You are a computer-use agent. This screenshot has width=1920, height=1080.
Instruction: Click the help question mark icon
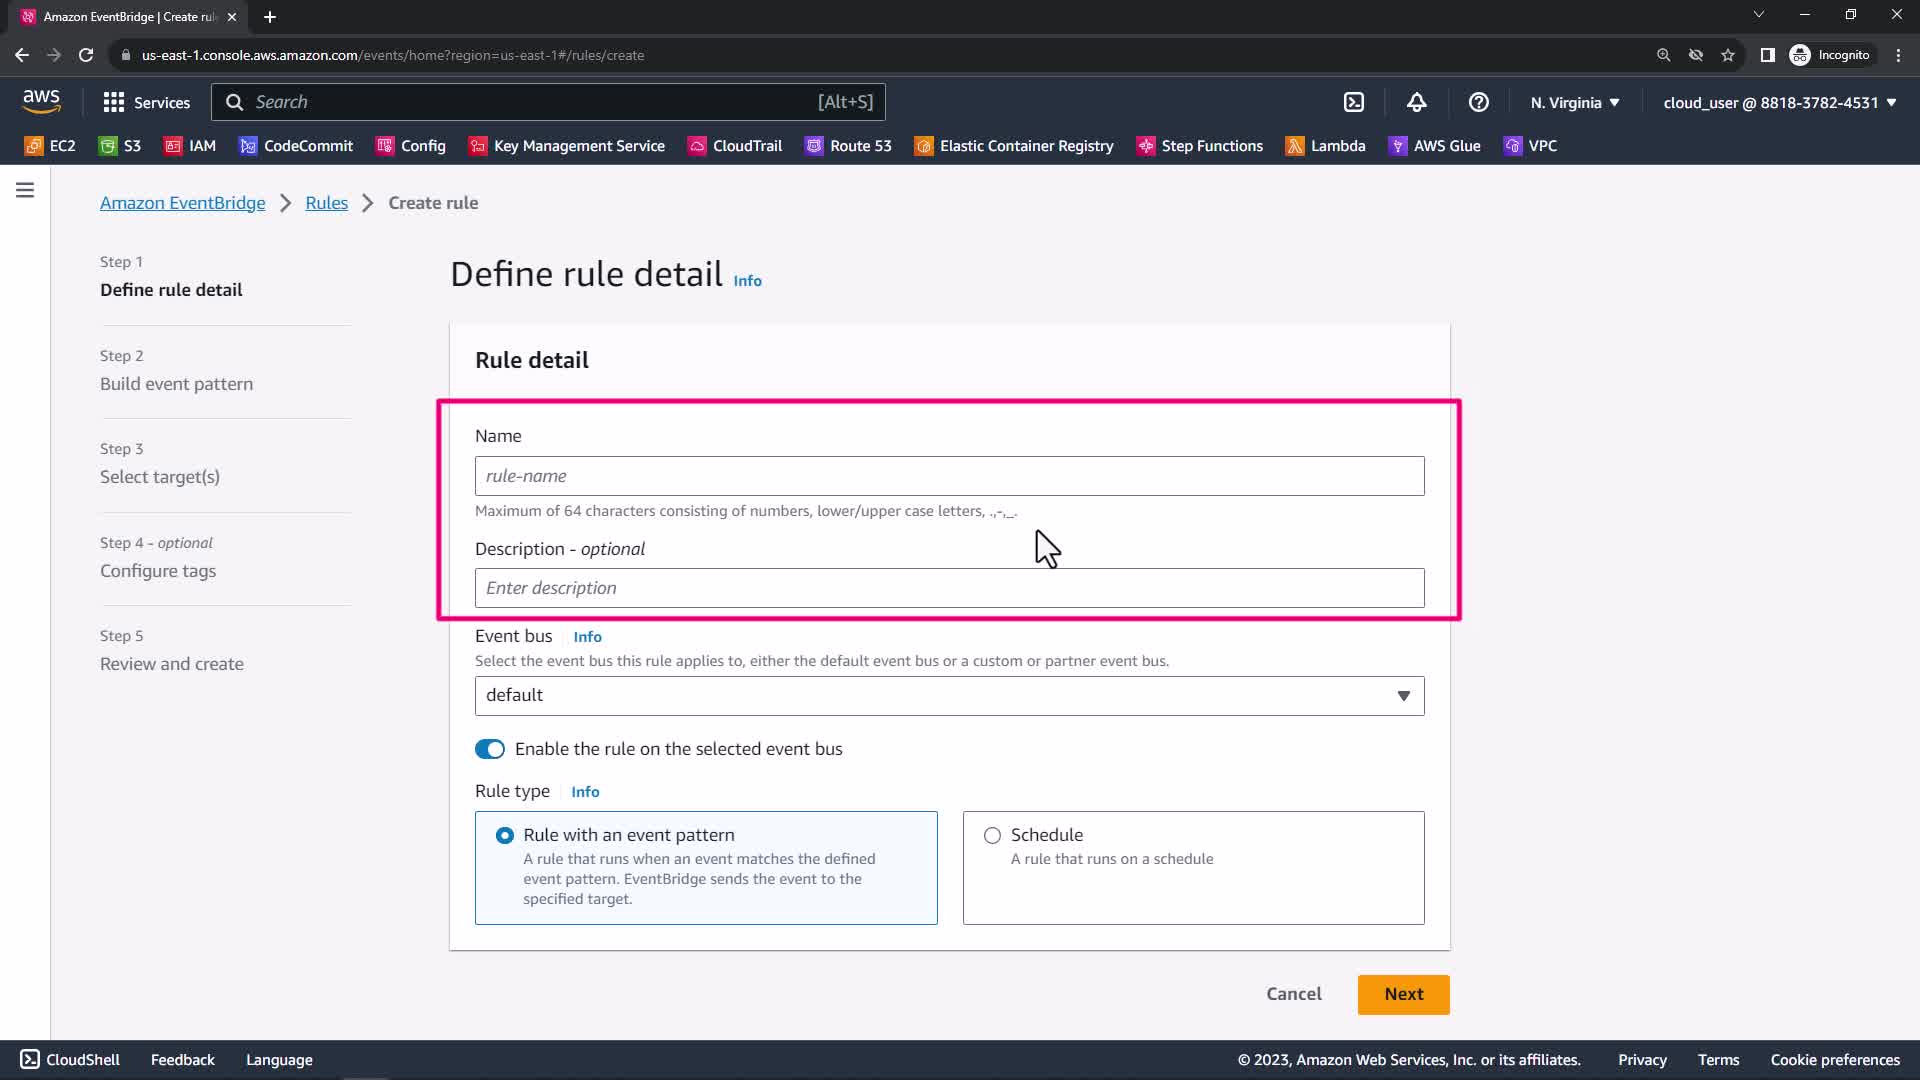[x=1478, y=102]
